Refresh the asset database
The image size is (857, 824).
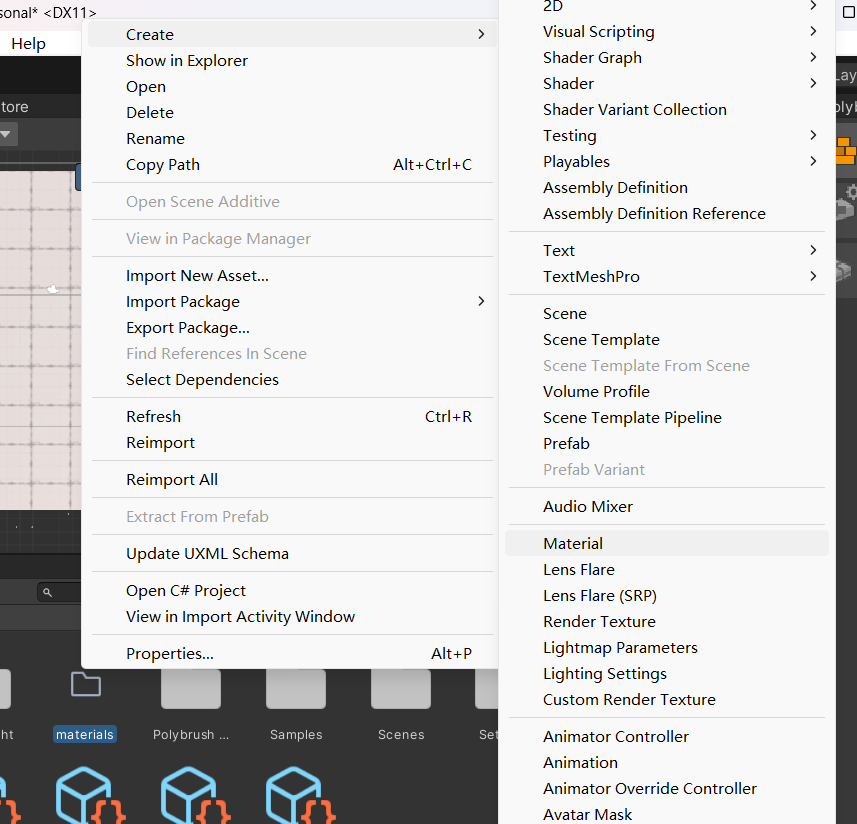pyautogui.click(x=292, y=416)
